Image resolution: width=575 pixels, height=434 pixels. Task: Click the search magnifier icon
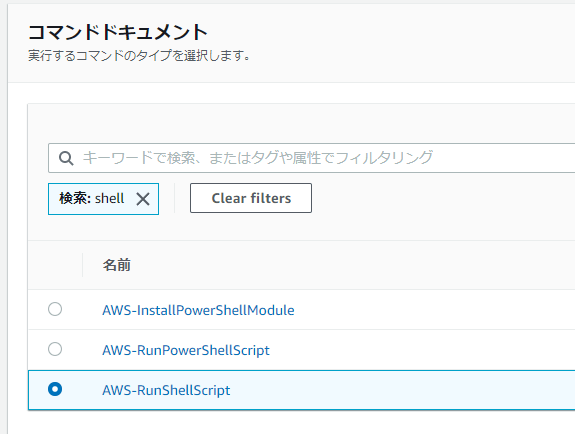point(66,158)
